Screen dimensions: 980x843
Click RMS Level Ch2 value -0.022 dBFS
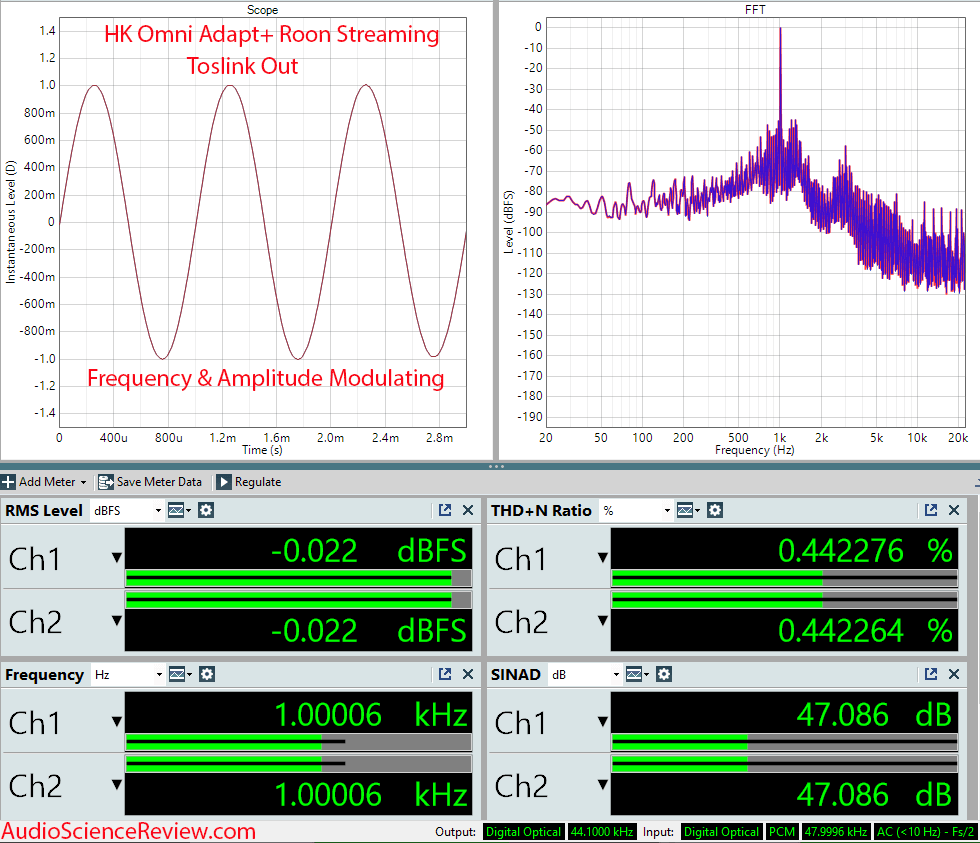tap(369, 631)
